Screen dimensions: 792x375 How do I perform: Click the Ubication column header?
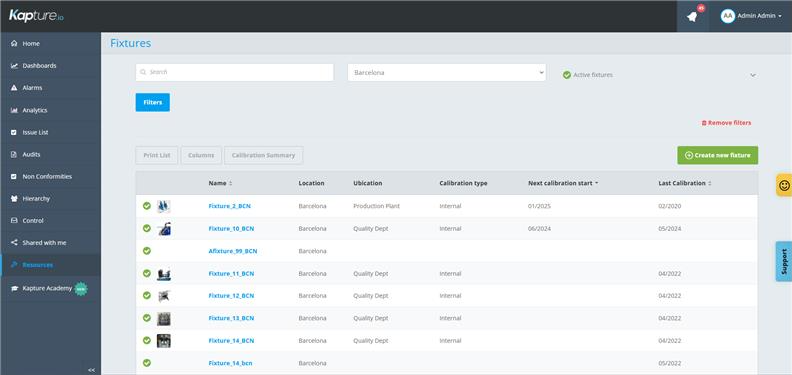(367, 183)
